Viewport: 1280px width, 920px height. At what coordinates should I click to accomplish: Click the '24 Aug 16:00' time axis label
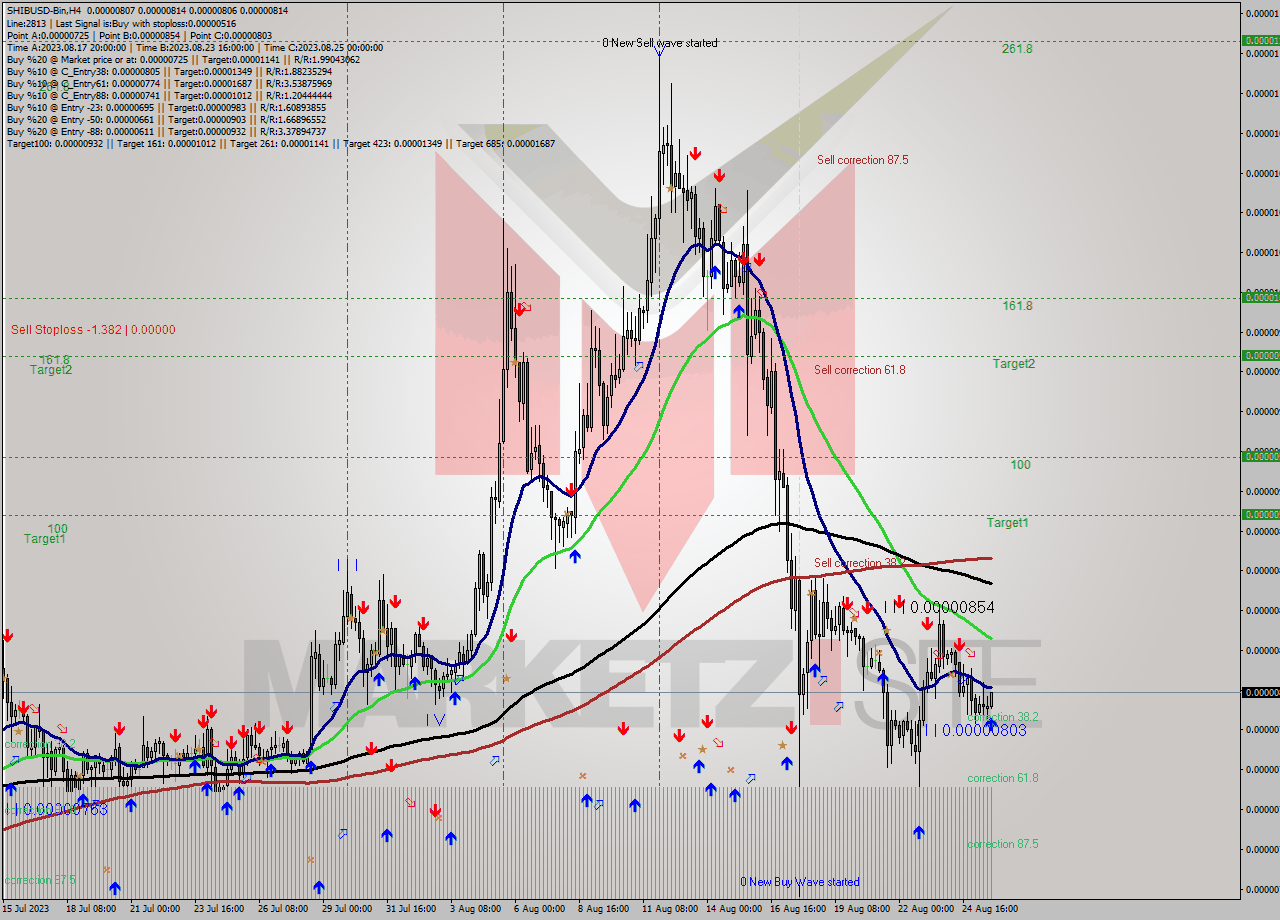point(990,909)
